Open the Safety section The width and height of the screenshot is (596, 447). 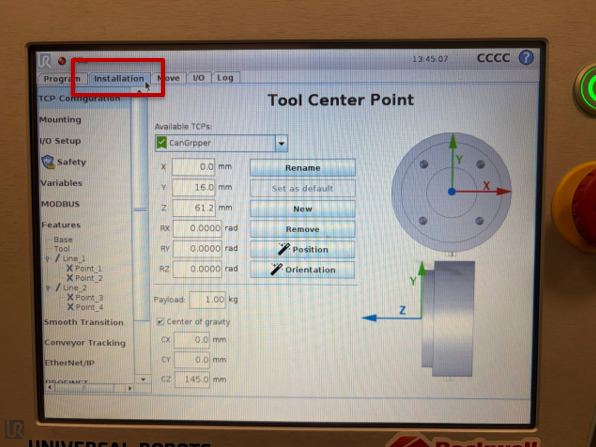[x=71, y=162]
